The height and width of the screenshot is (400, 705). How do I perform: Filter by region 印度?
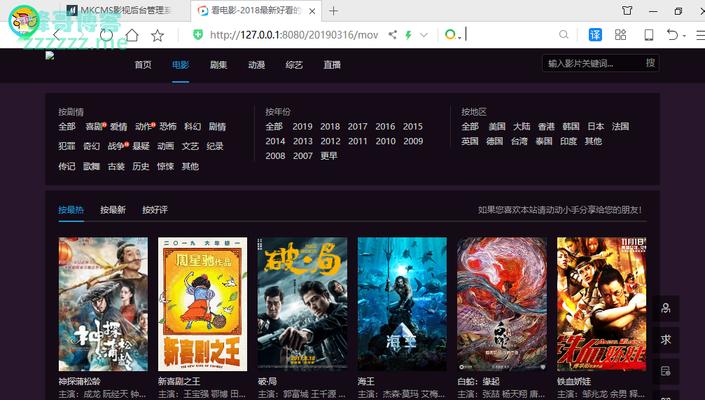[x=568, y=141]
